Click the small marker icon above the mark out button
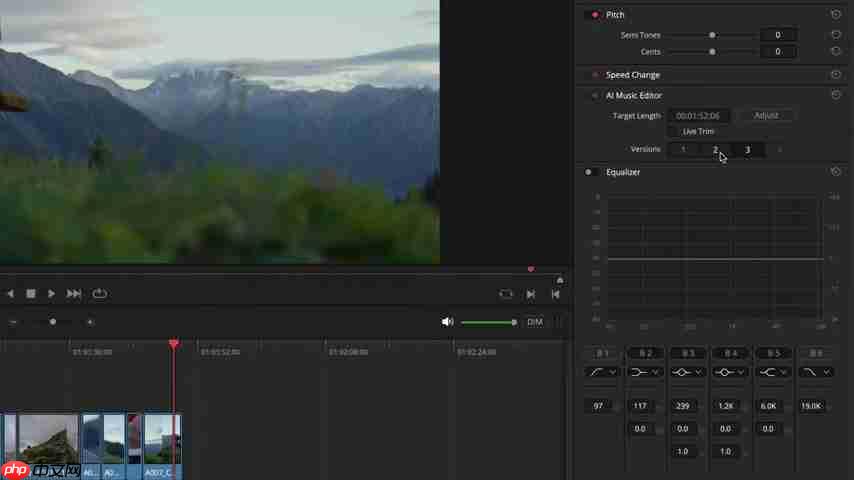 pyautogui.click(x=559, y=280)
